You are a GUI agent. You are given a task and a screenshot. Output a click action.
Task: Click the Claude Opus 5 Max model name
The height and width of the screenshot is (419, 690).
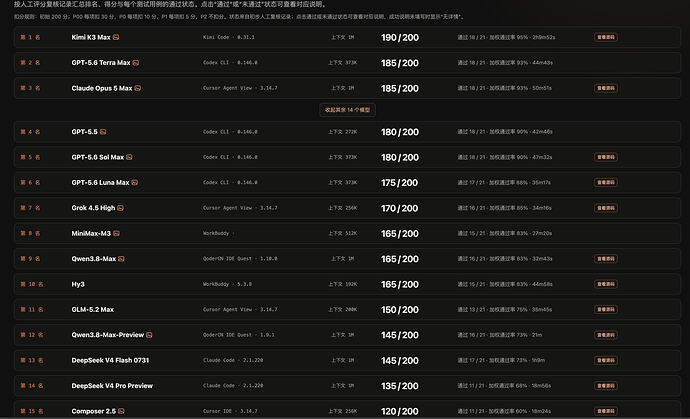click(x=102, y=88)
